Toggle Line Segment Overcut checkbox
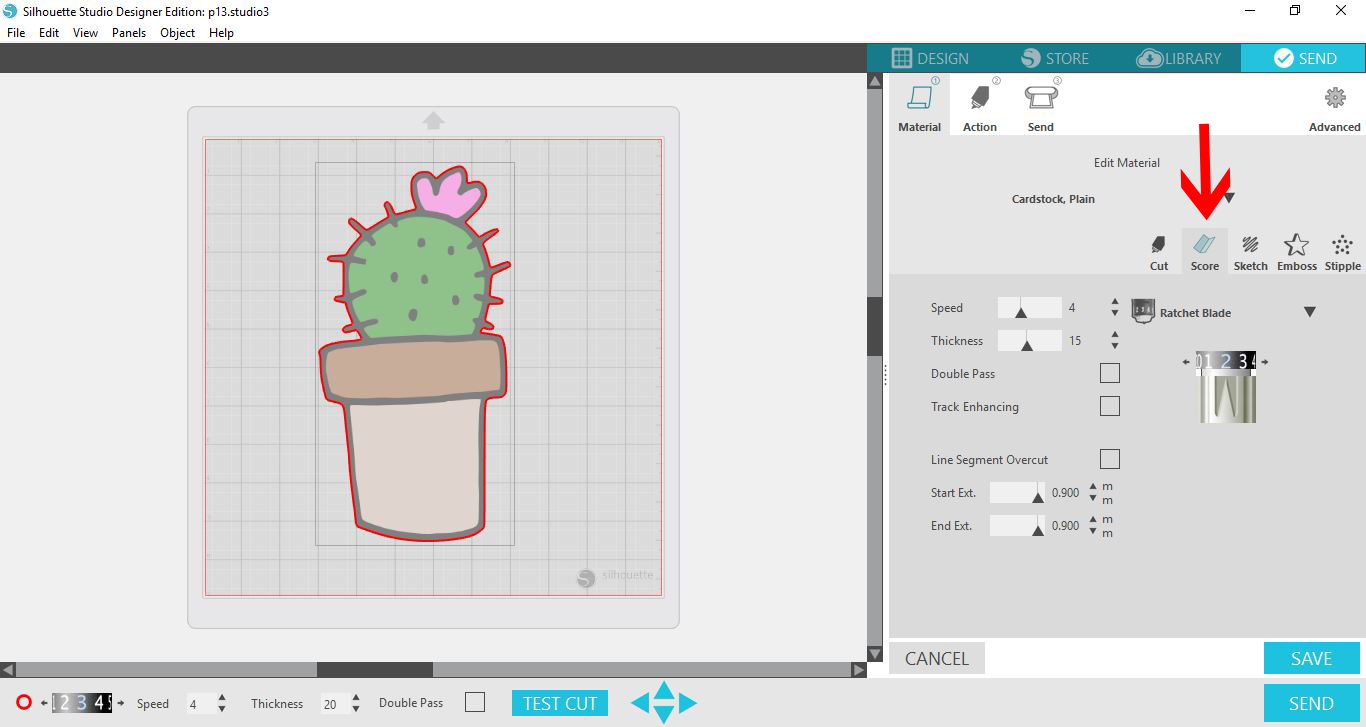 tap(1109, 459)
